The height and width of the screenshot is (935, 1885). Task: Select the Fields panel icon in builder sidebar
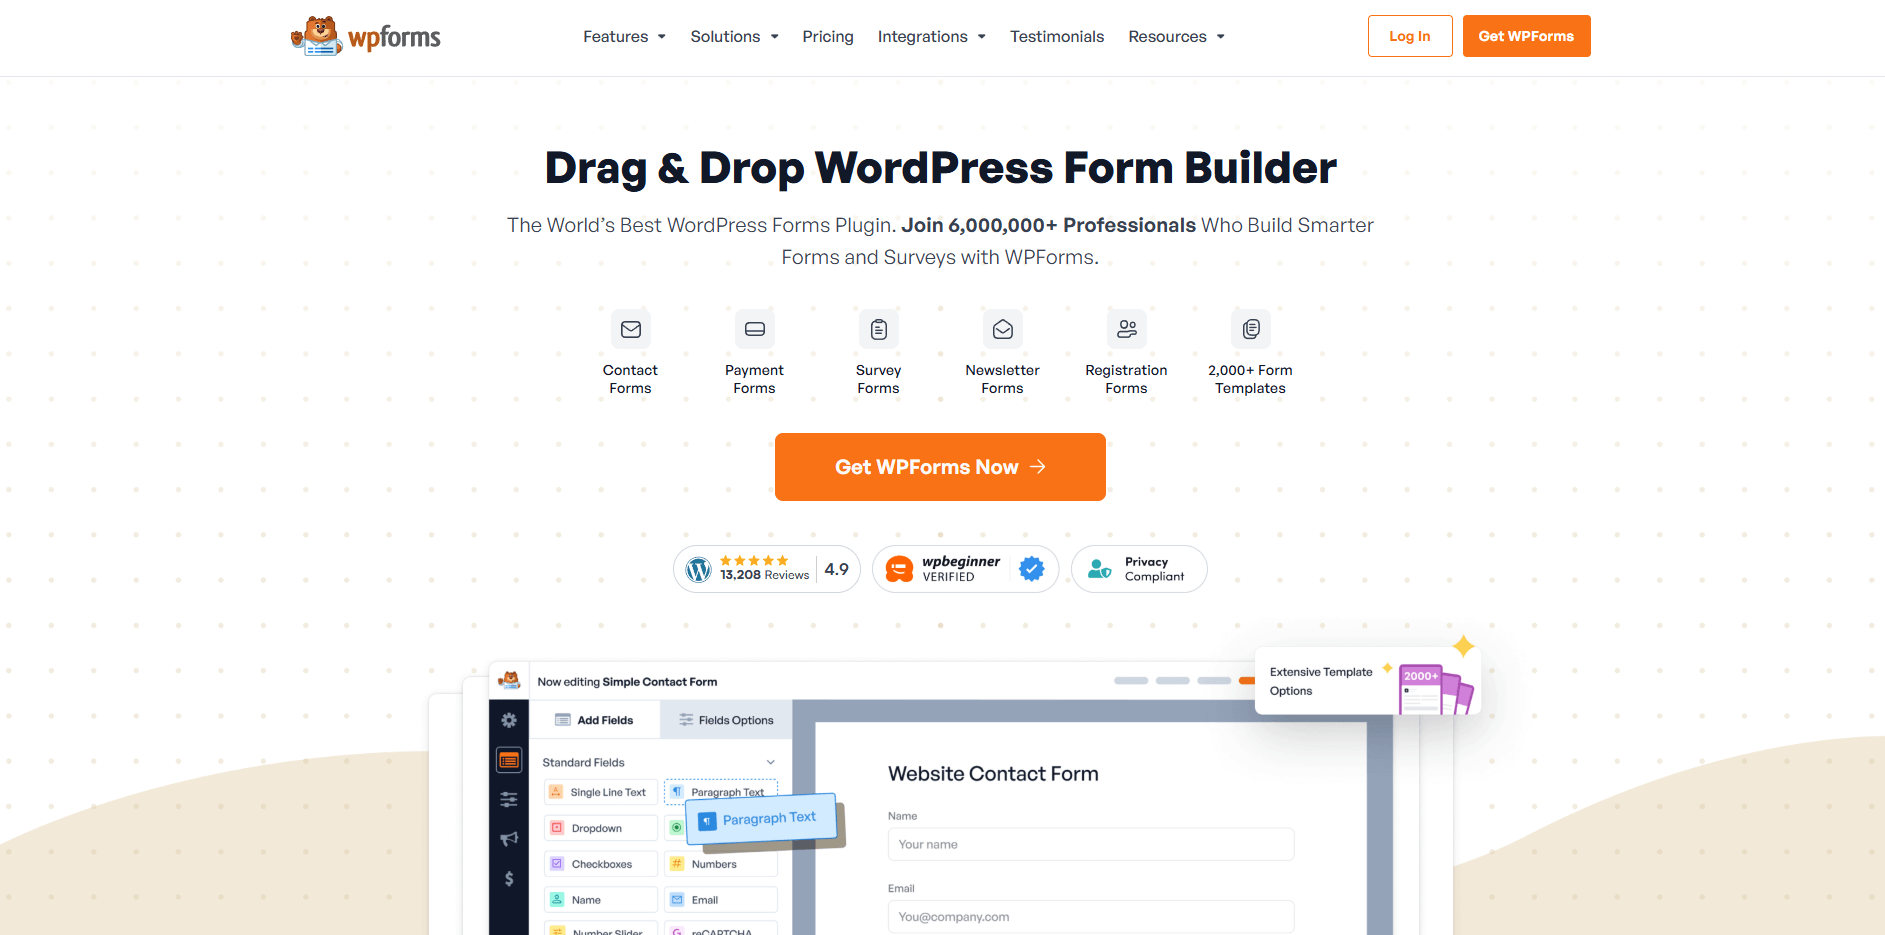point(509,760)
